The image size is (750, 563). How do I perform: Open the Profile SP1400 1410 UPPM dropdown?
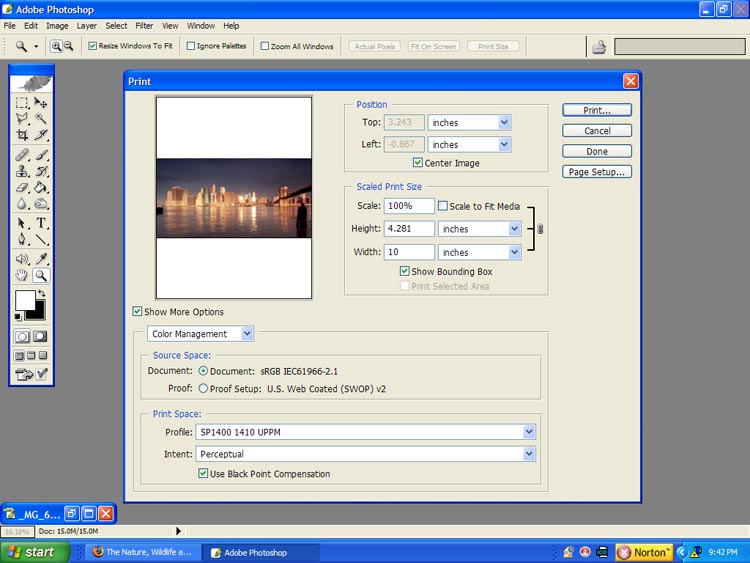(529, 432)
